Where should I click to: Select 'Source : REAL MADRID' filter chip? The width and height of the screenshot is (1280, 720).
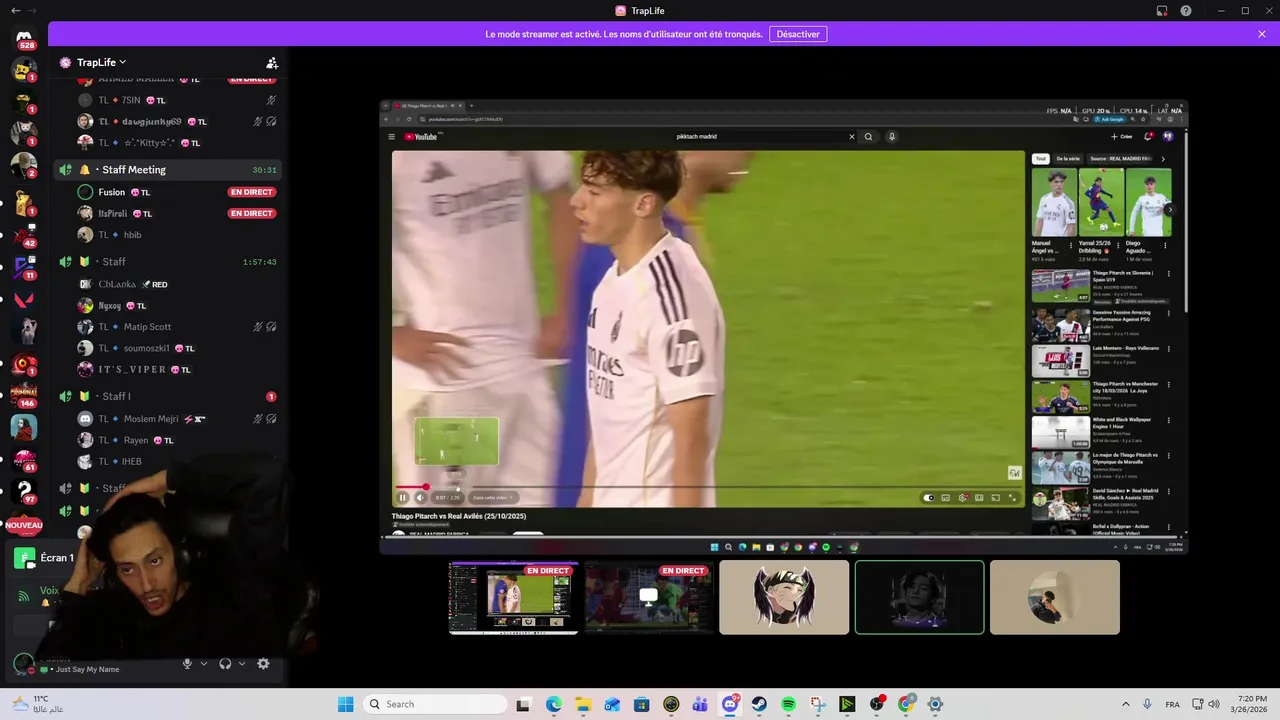click(x=1120, y=159)
